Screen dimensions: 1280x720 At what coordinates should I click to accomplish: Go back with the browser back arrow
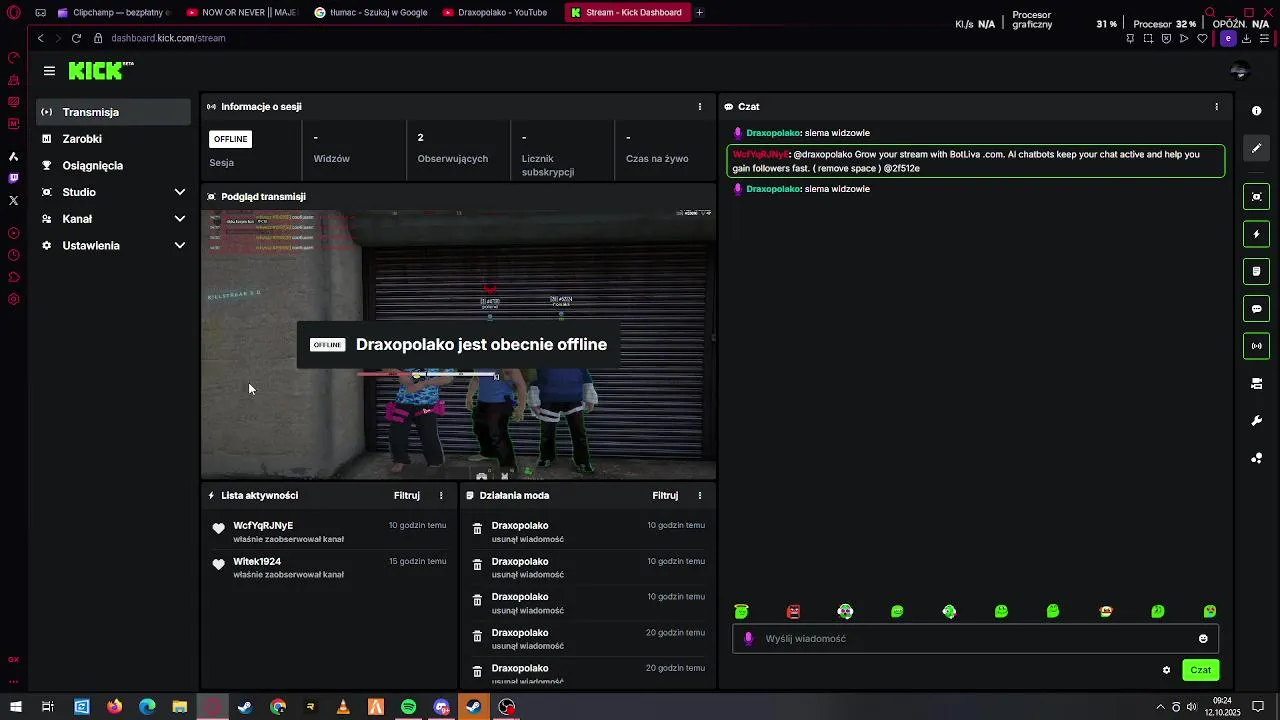tap(41, 38)
